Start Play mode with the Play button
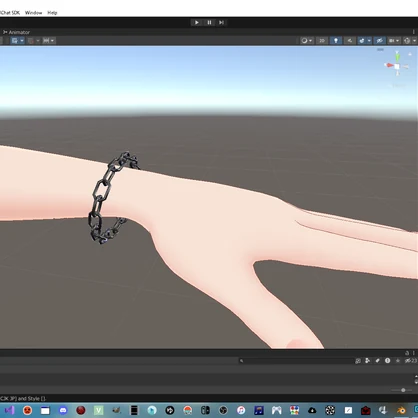Screen dimensions: 418x418 point(197,22)
